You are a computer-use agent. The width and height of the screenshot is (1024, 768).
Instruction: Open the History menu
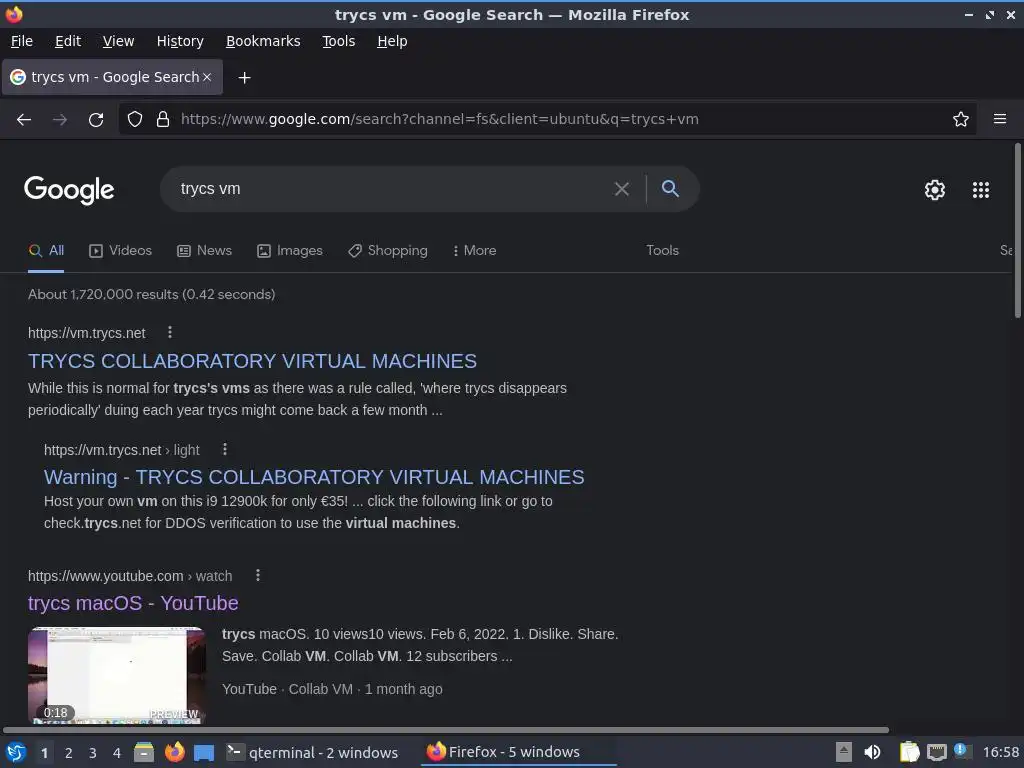point(180,41)
